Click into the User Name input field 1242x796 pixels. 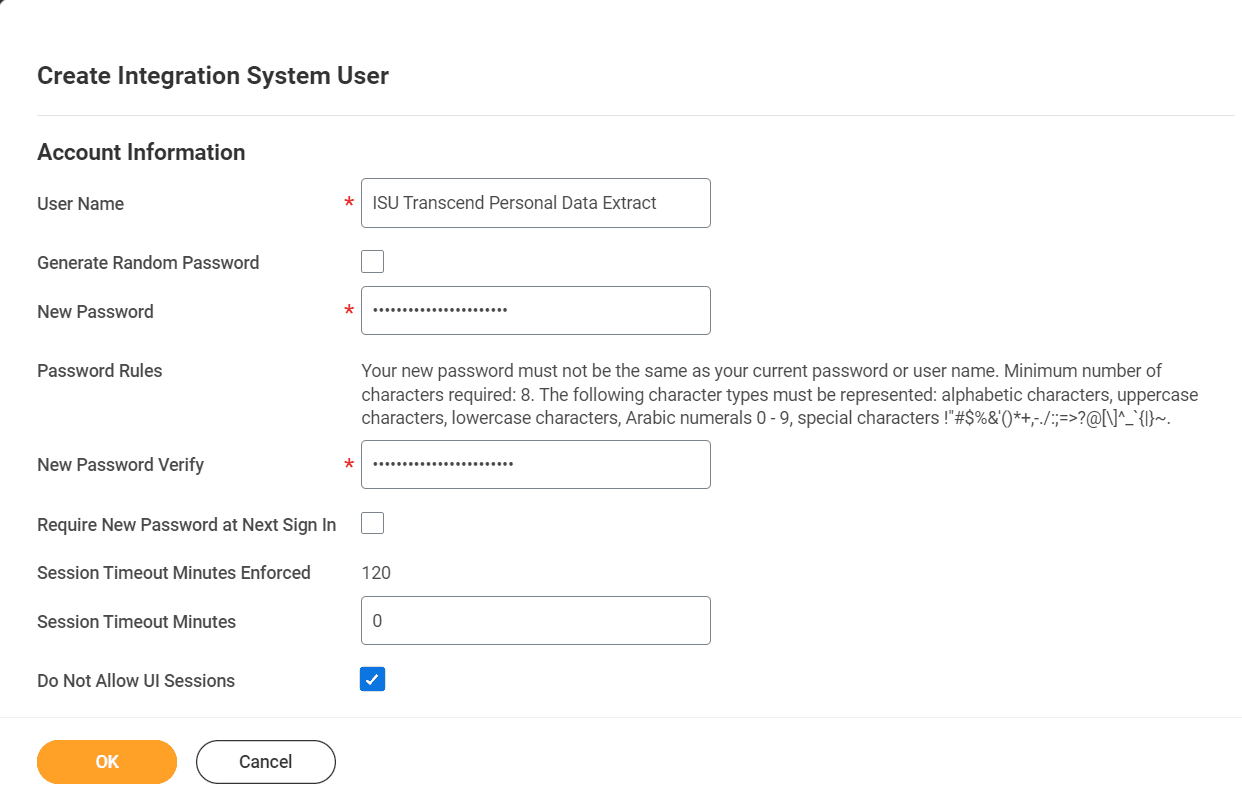535,202
